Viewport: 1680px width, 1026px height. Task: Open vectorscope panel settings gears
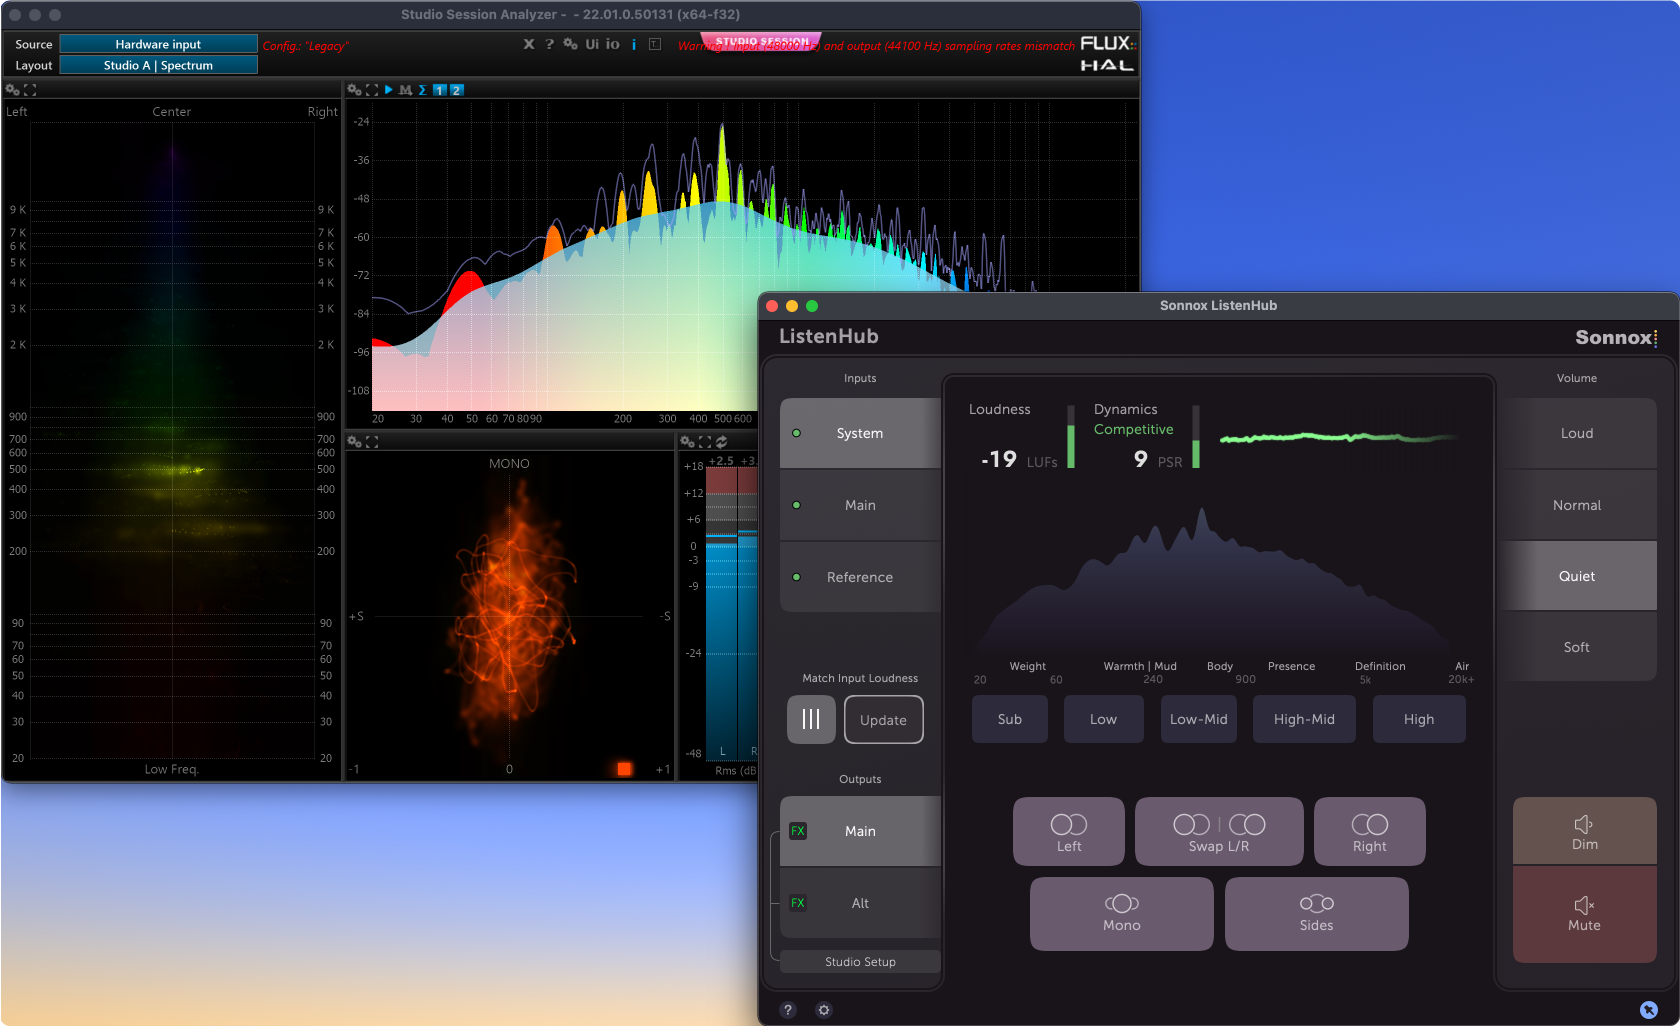tap(354, 442)
